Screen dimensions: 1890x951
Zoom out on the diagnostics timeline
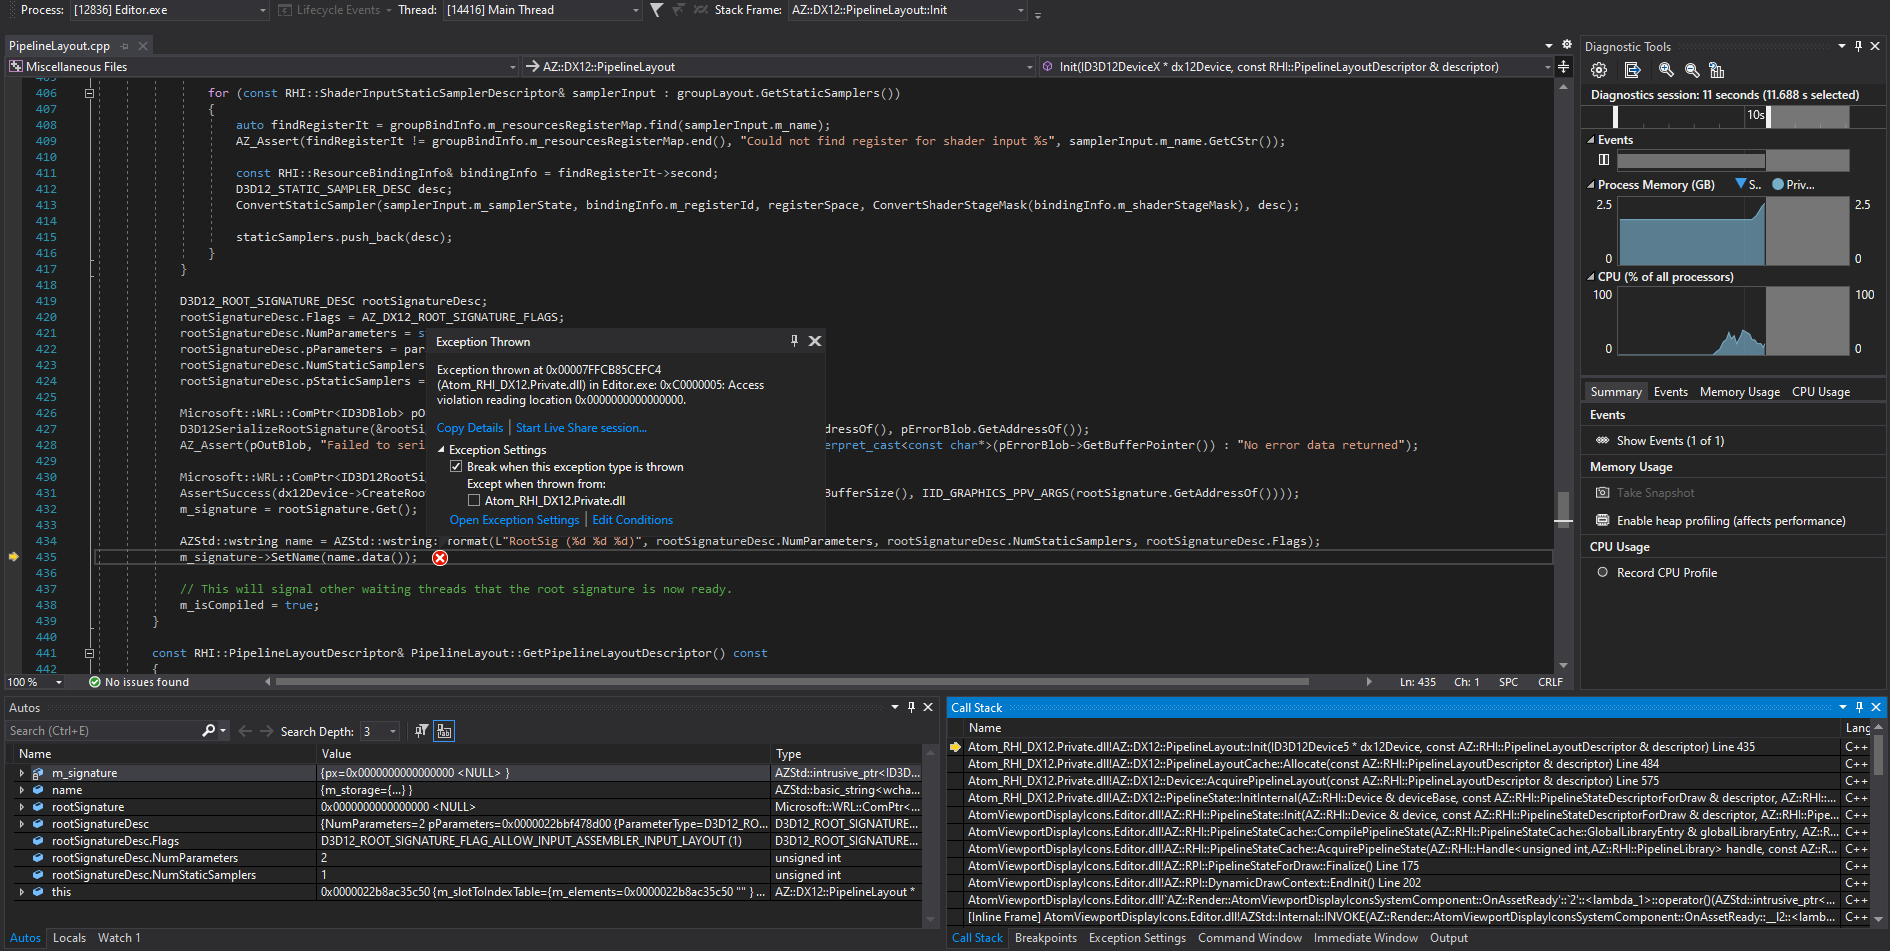(1692, 70)
